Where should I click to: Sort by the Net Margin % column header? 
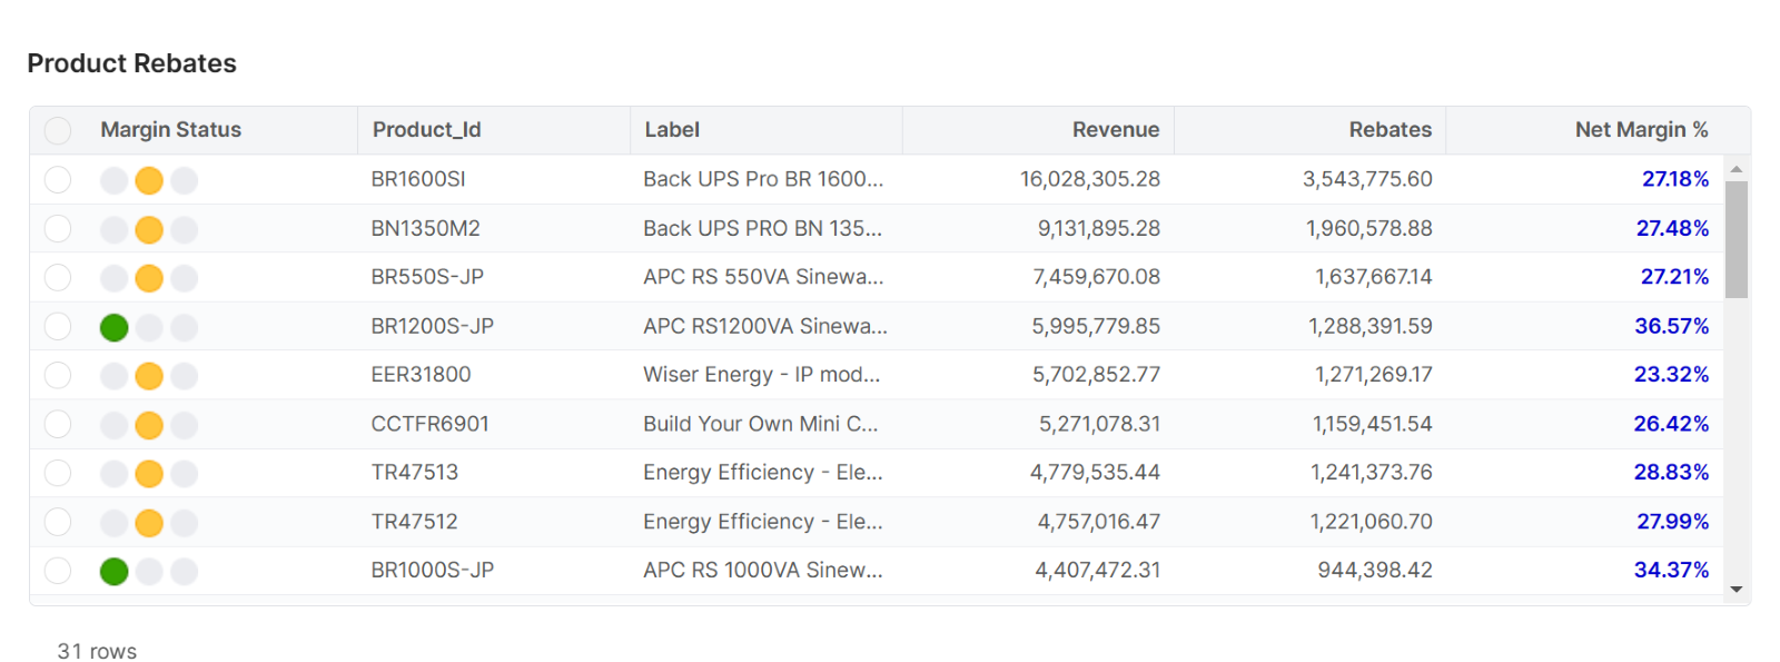tap(1641, 130)
